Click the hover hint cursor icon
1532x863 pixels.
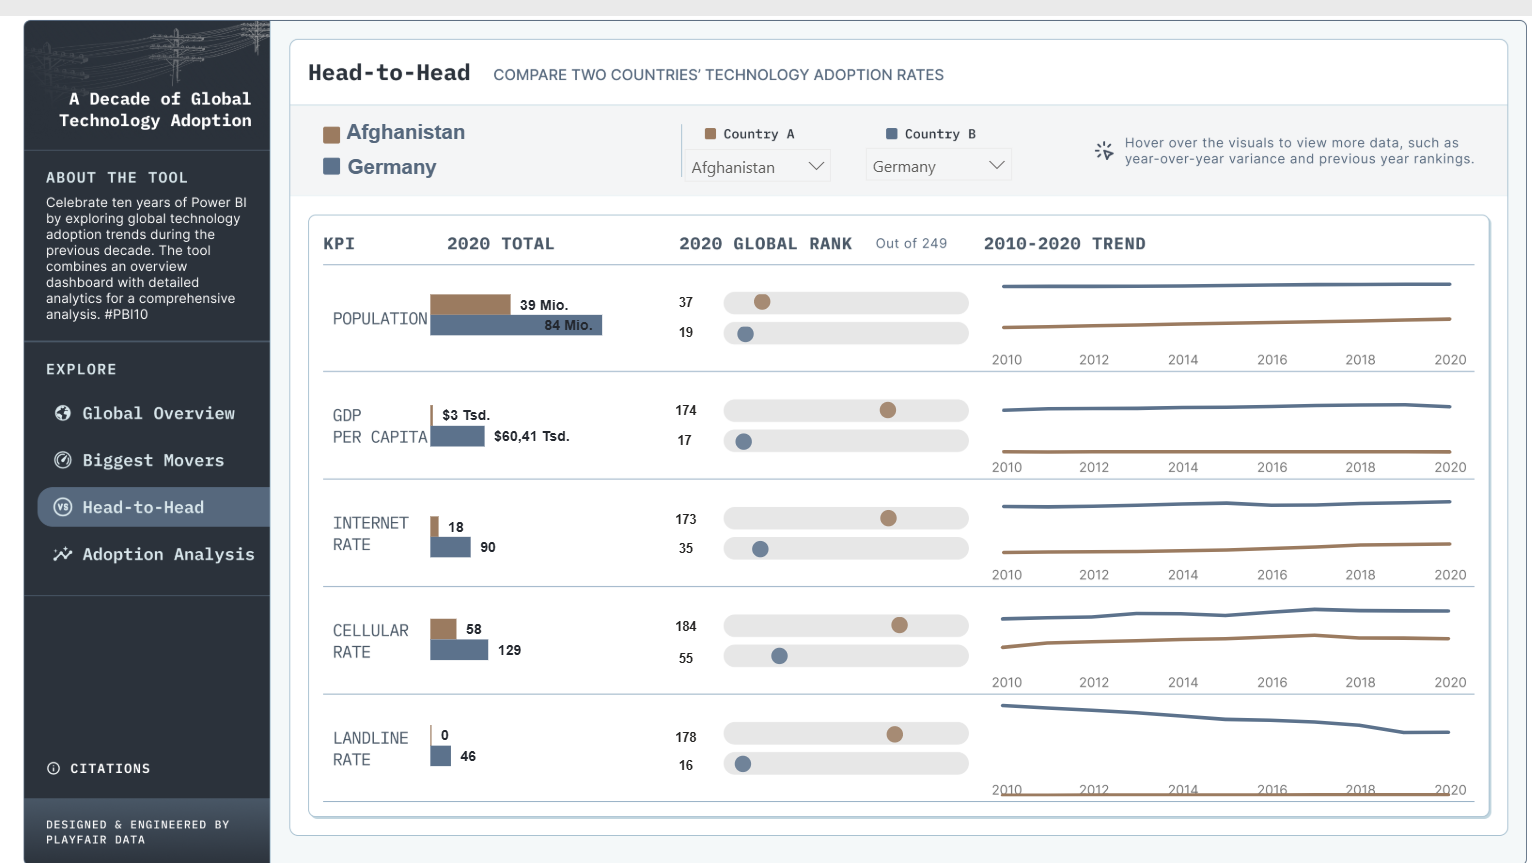[x=1104, y=151]
